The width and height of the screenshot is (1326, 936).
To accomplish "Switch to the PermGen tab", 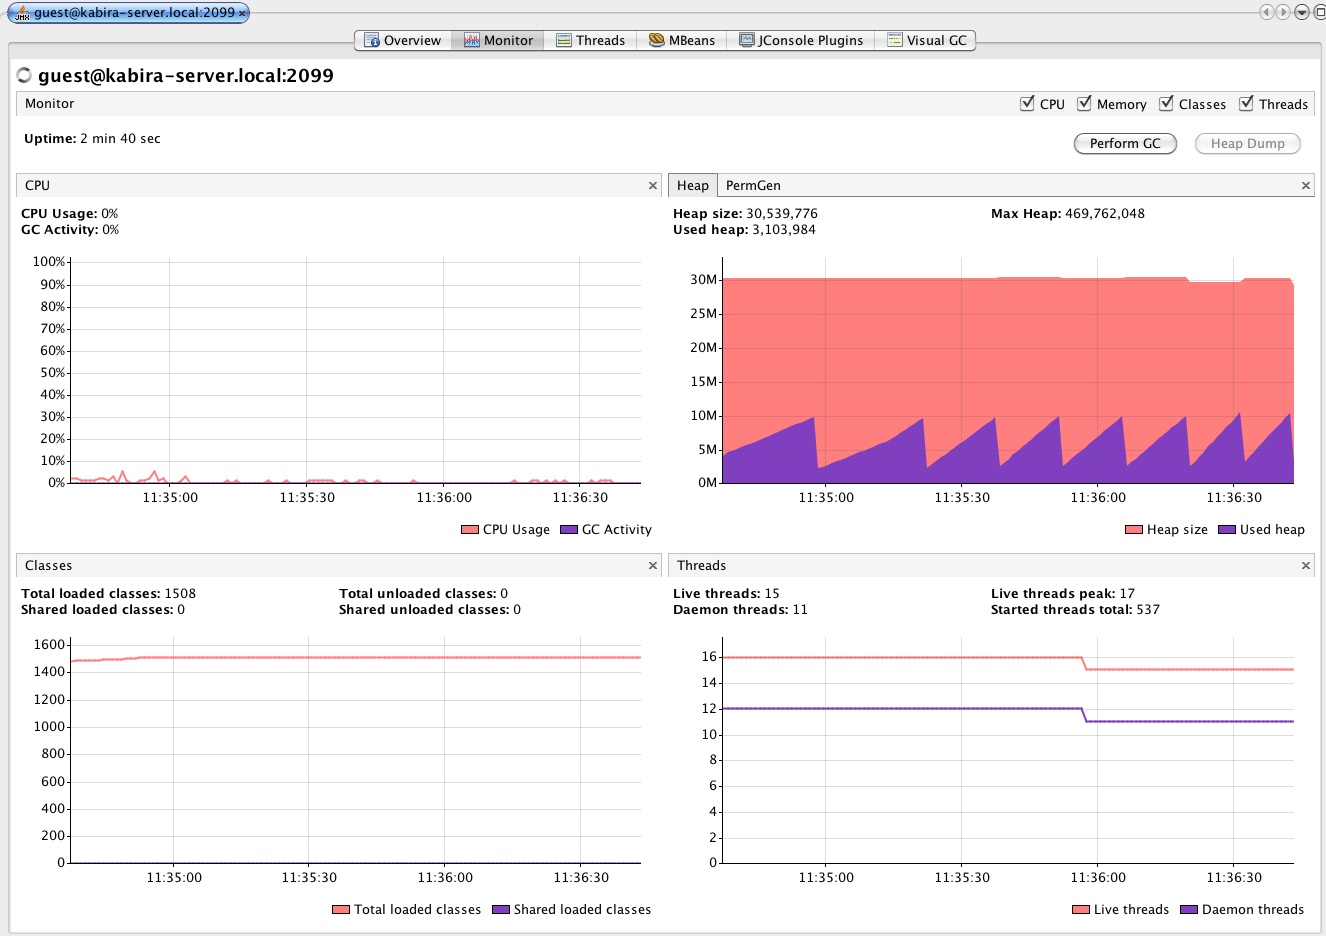I will pyautogui.click(x=753, y=186).
